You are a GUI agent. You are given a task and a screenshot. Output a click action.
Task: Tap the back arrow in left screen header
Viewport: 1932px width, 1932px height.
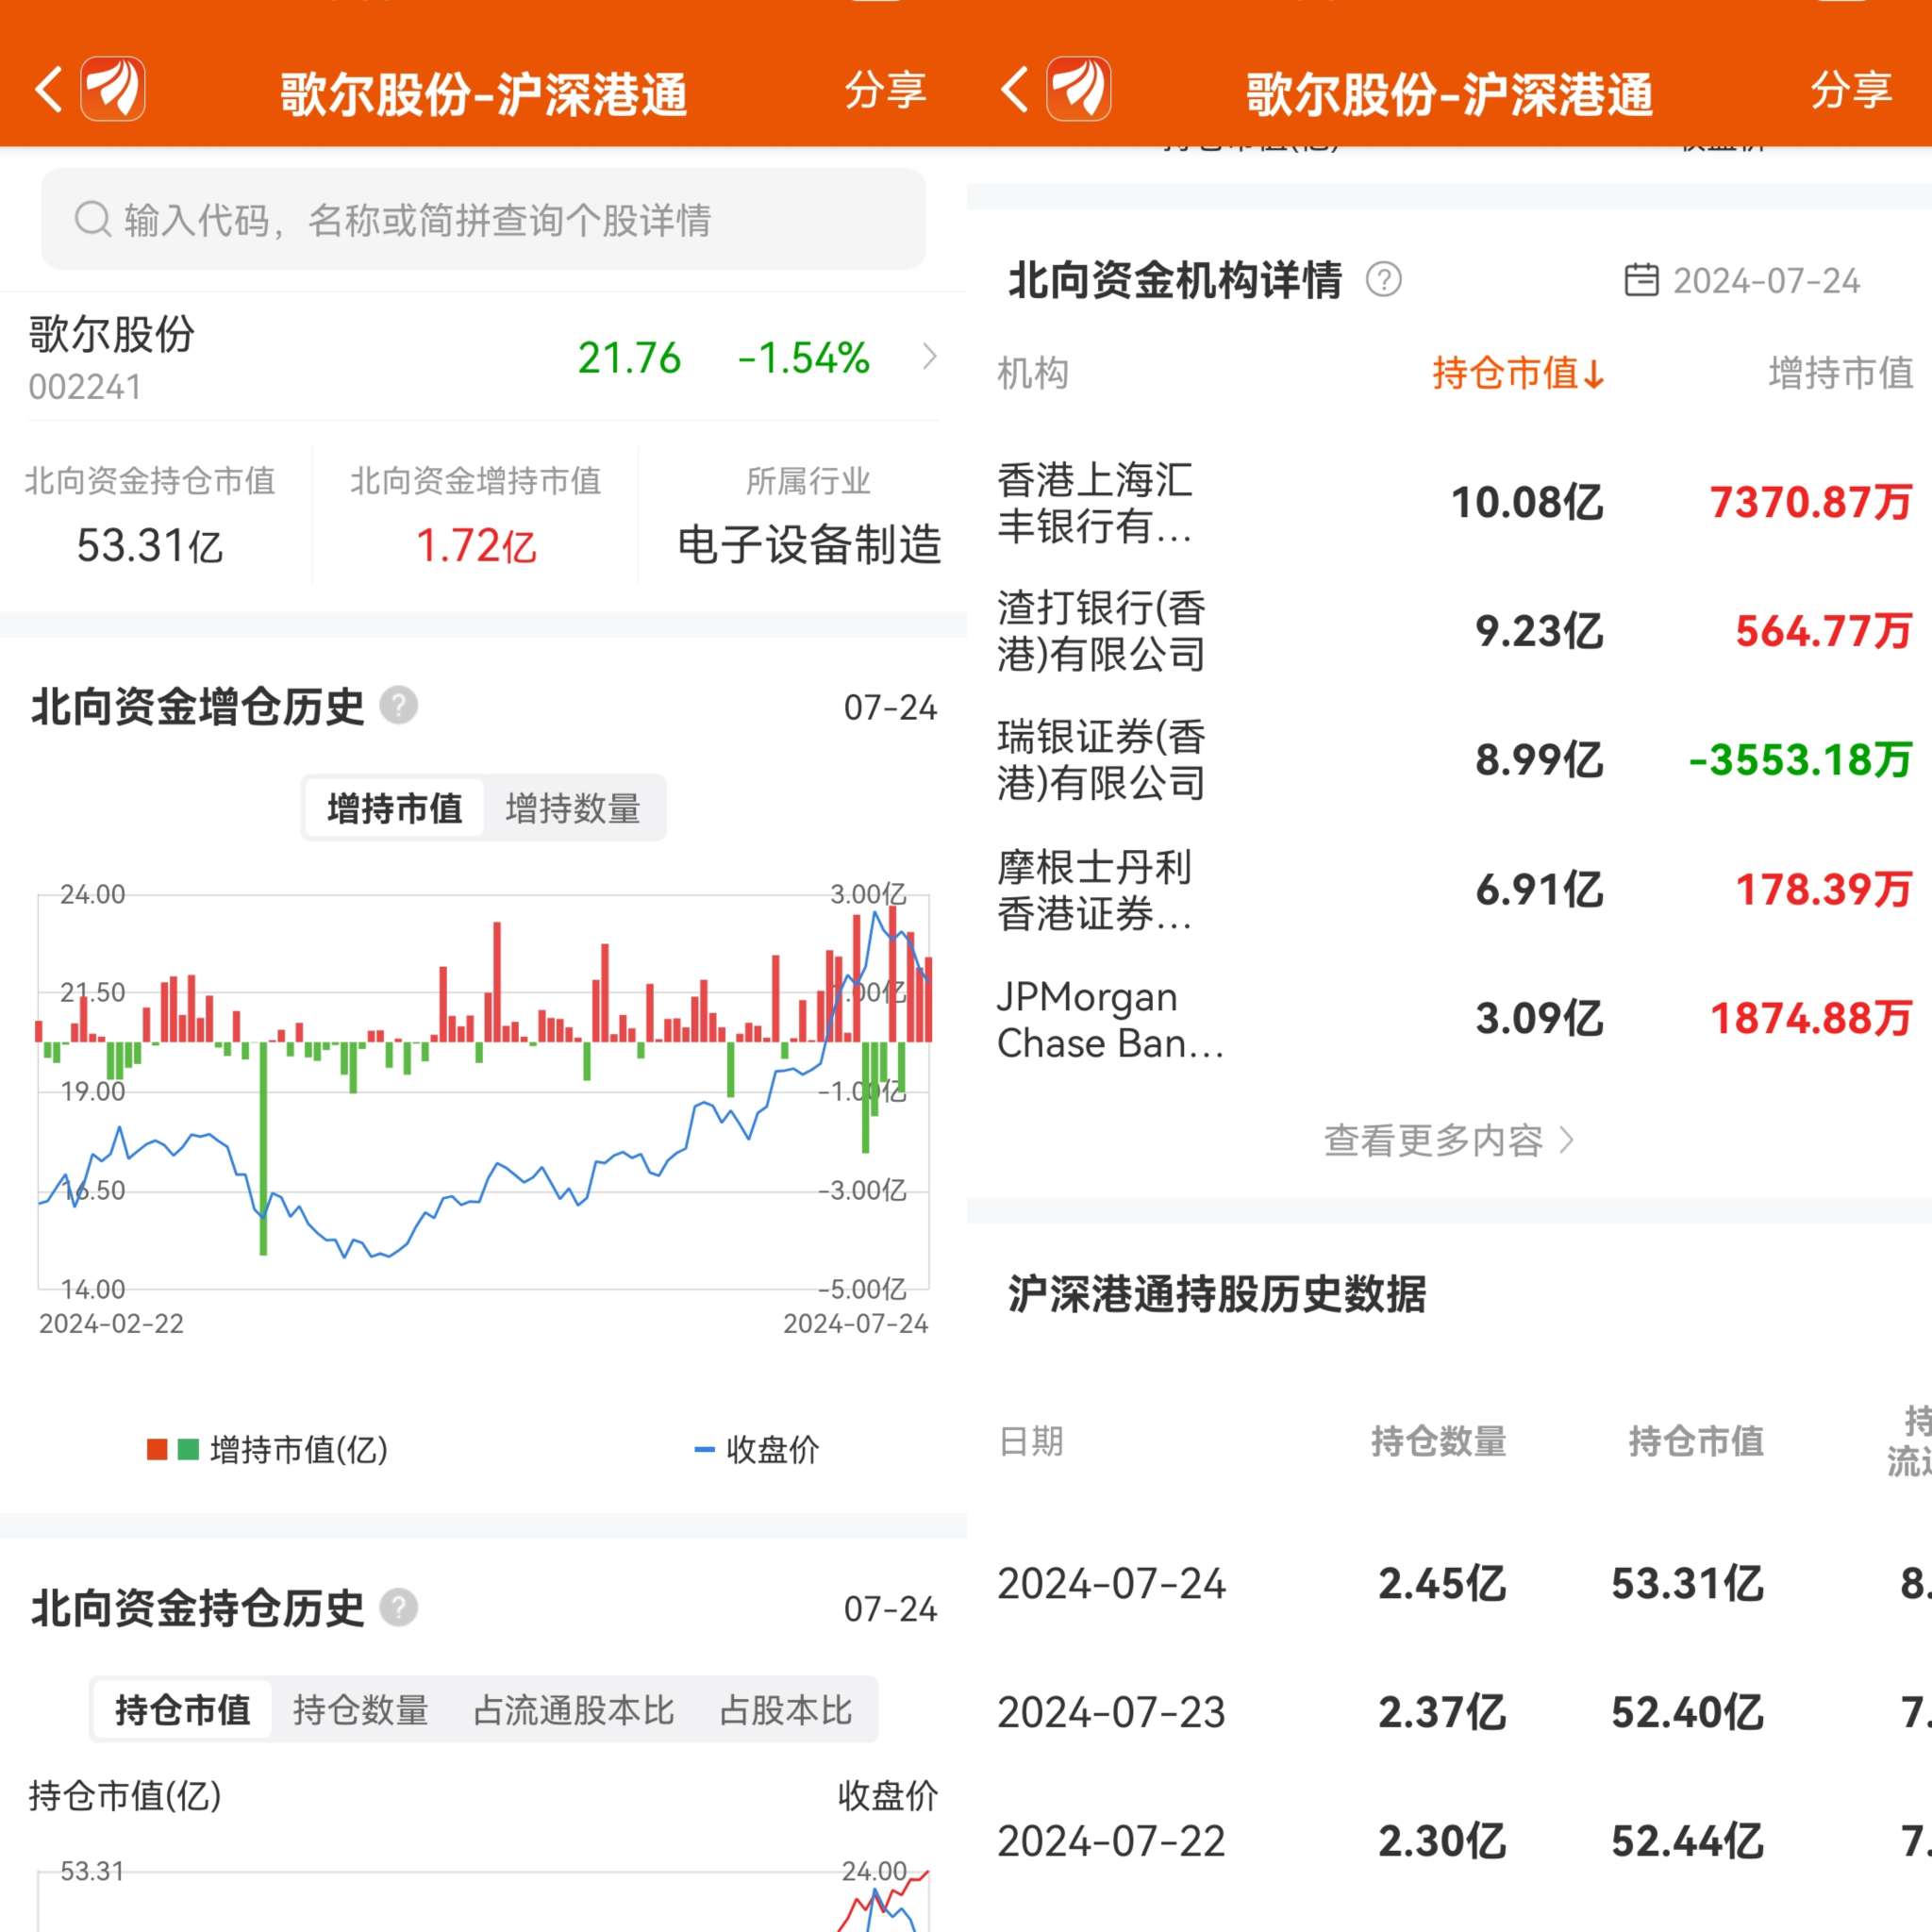pos(49,90)
